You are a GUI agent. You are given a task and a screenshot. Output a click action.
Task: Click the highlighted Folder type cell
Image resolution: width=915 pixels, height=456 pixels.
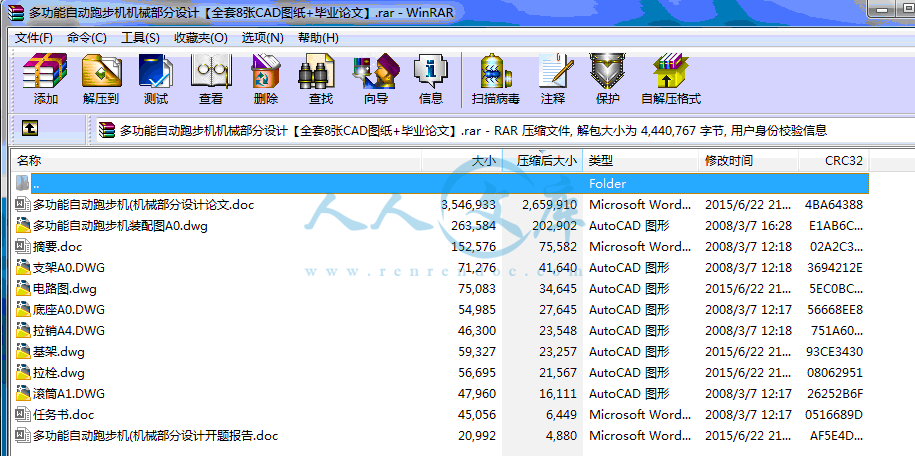coord(607,183)
